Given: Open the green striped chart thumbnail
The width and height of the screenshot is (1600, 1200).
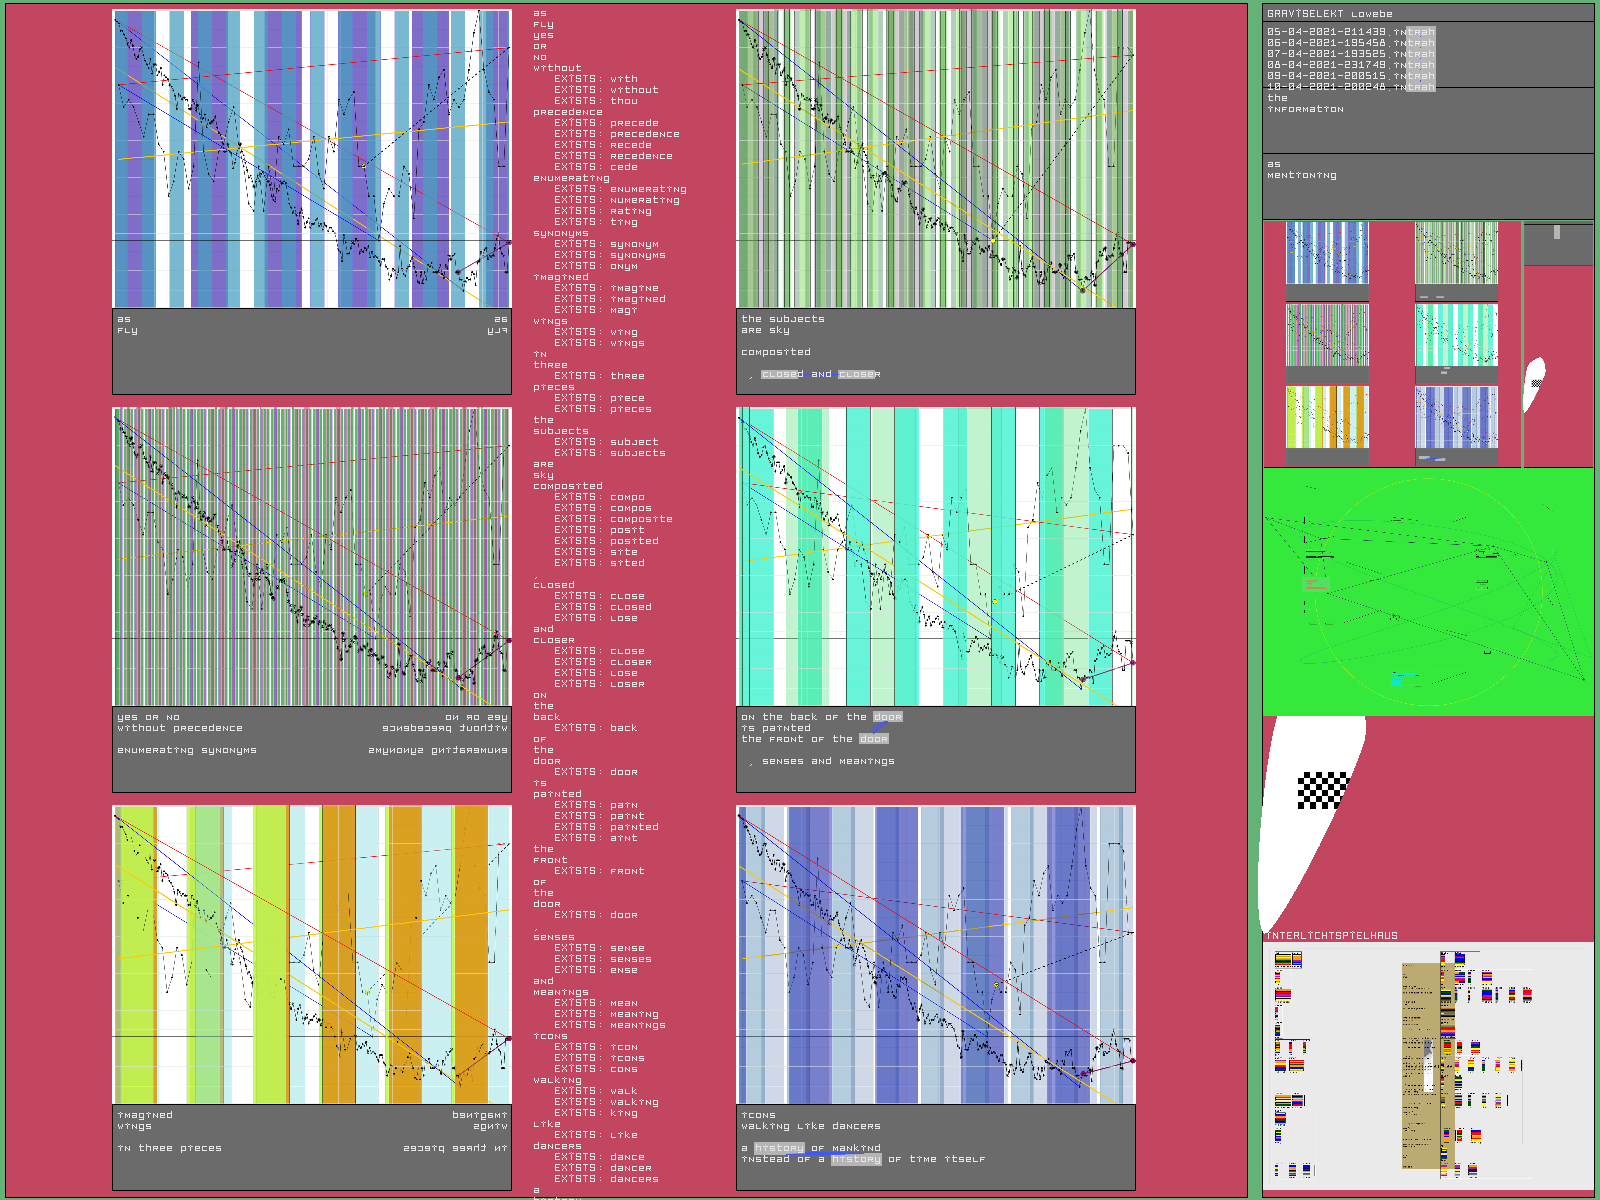Looking at the screenshot, I should click(x=1456, y=253).
